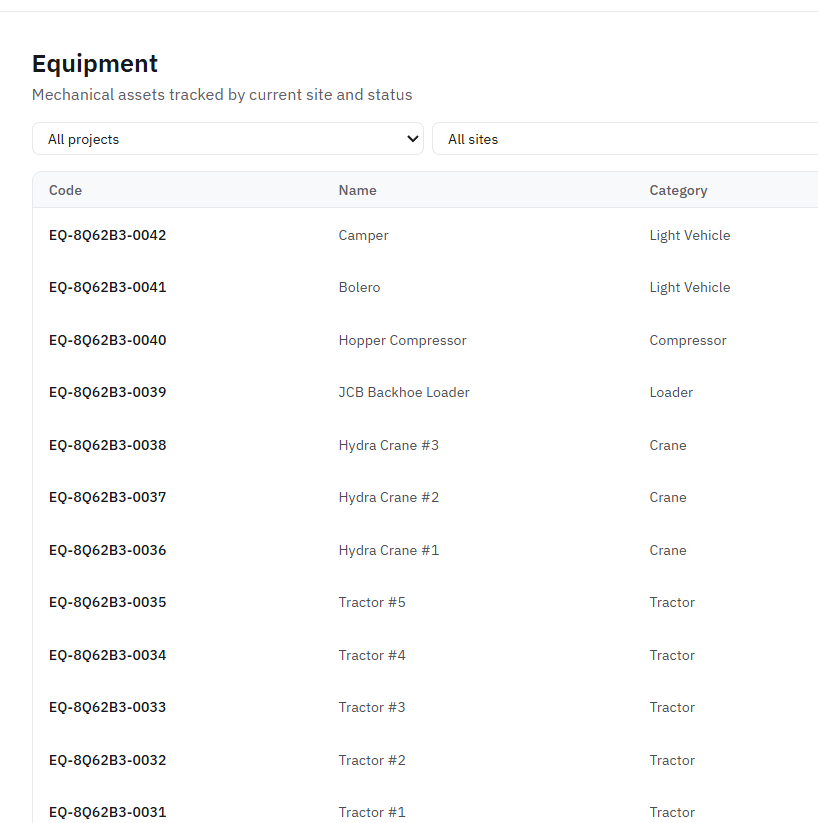Select equipment code EQ-8Q62B3-0034
This screenshot has height=823, width=818.
point(107,655)
